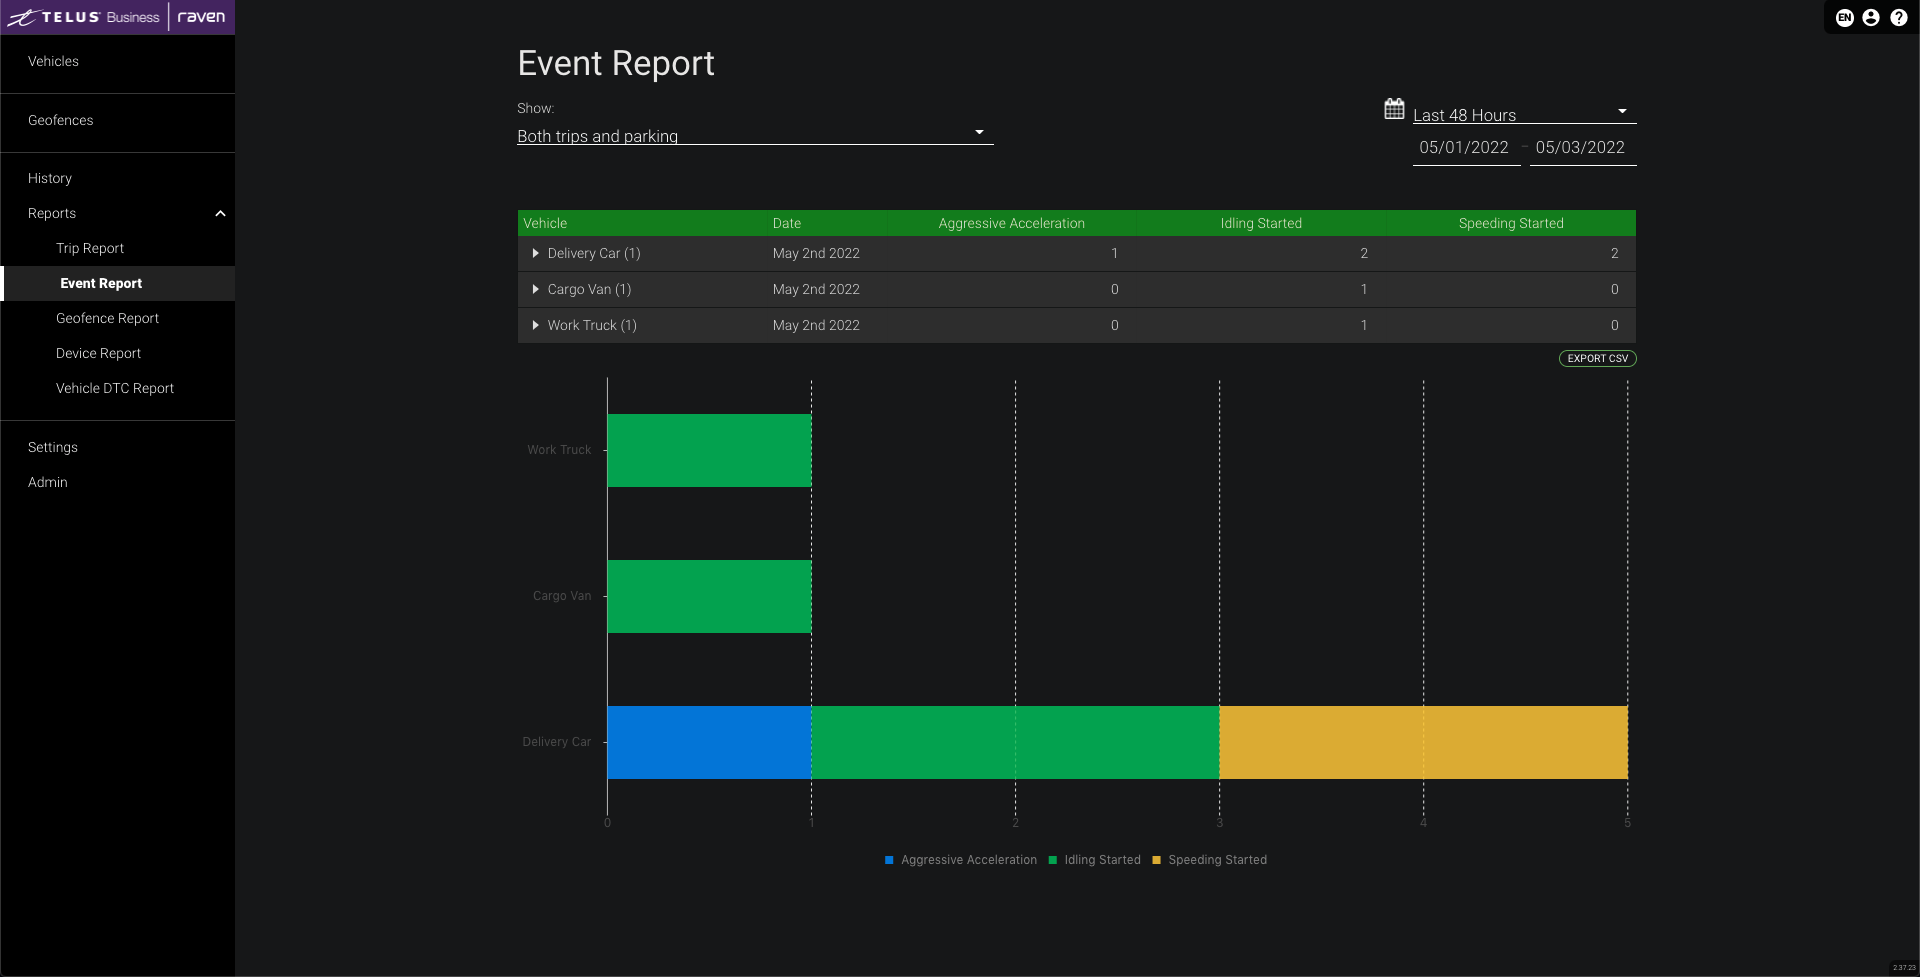This screenshot has height=977, width=1920.
Task: Click the EXPORT CSV button
Action: point(1597,358)
